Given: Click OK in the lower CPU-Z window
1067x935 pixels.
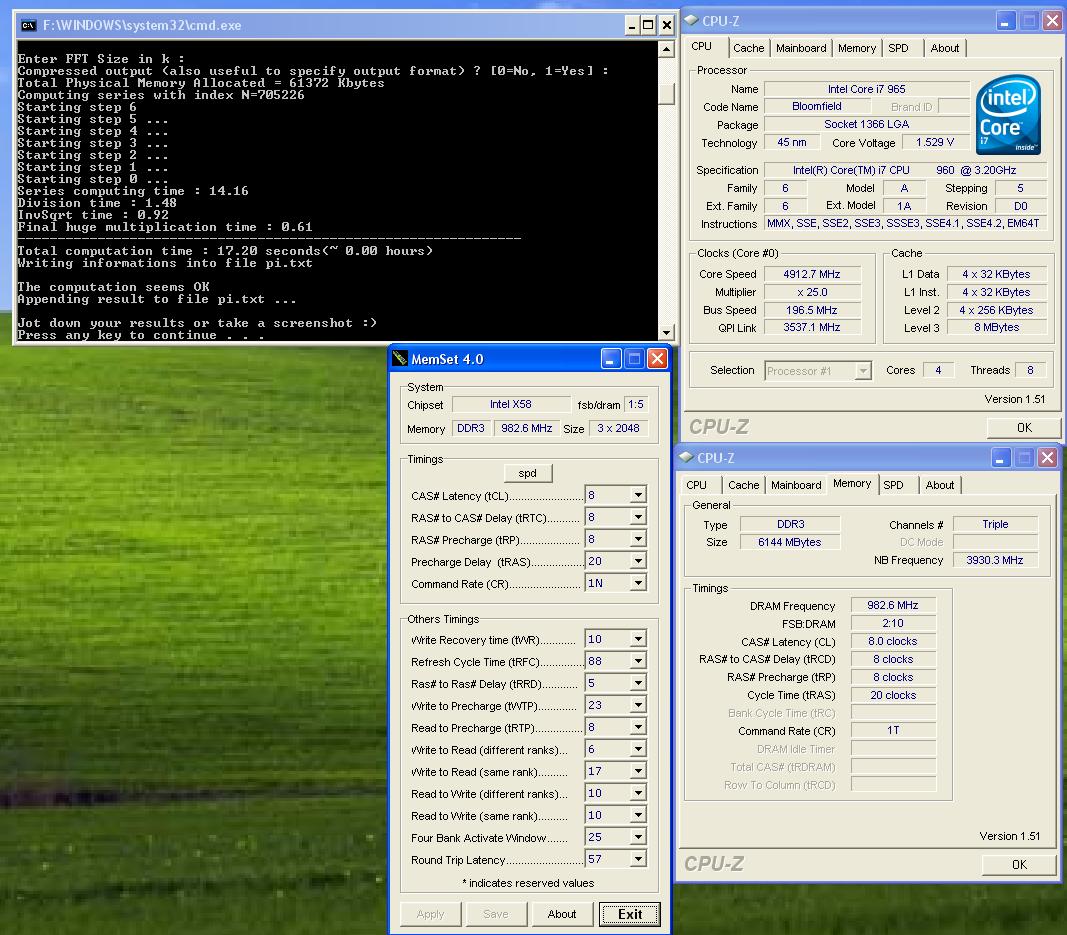Looking at the screenshot, I should (1019, 864).
